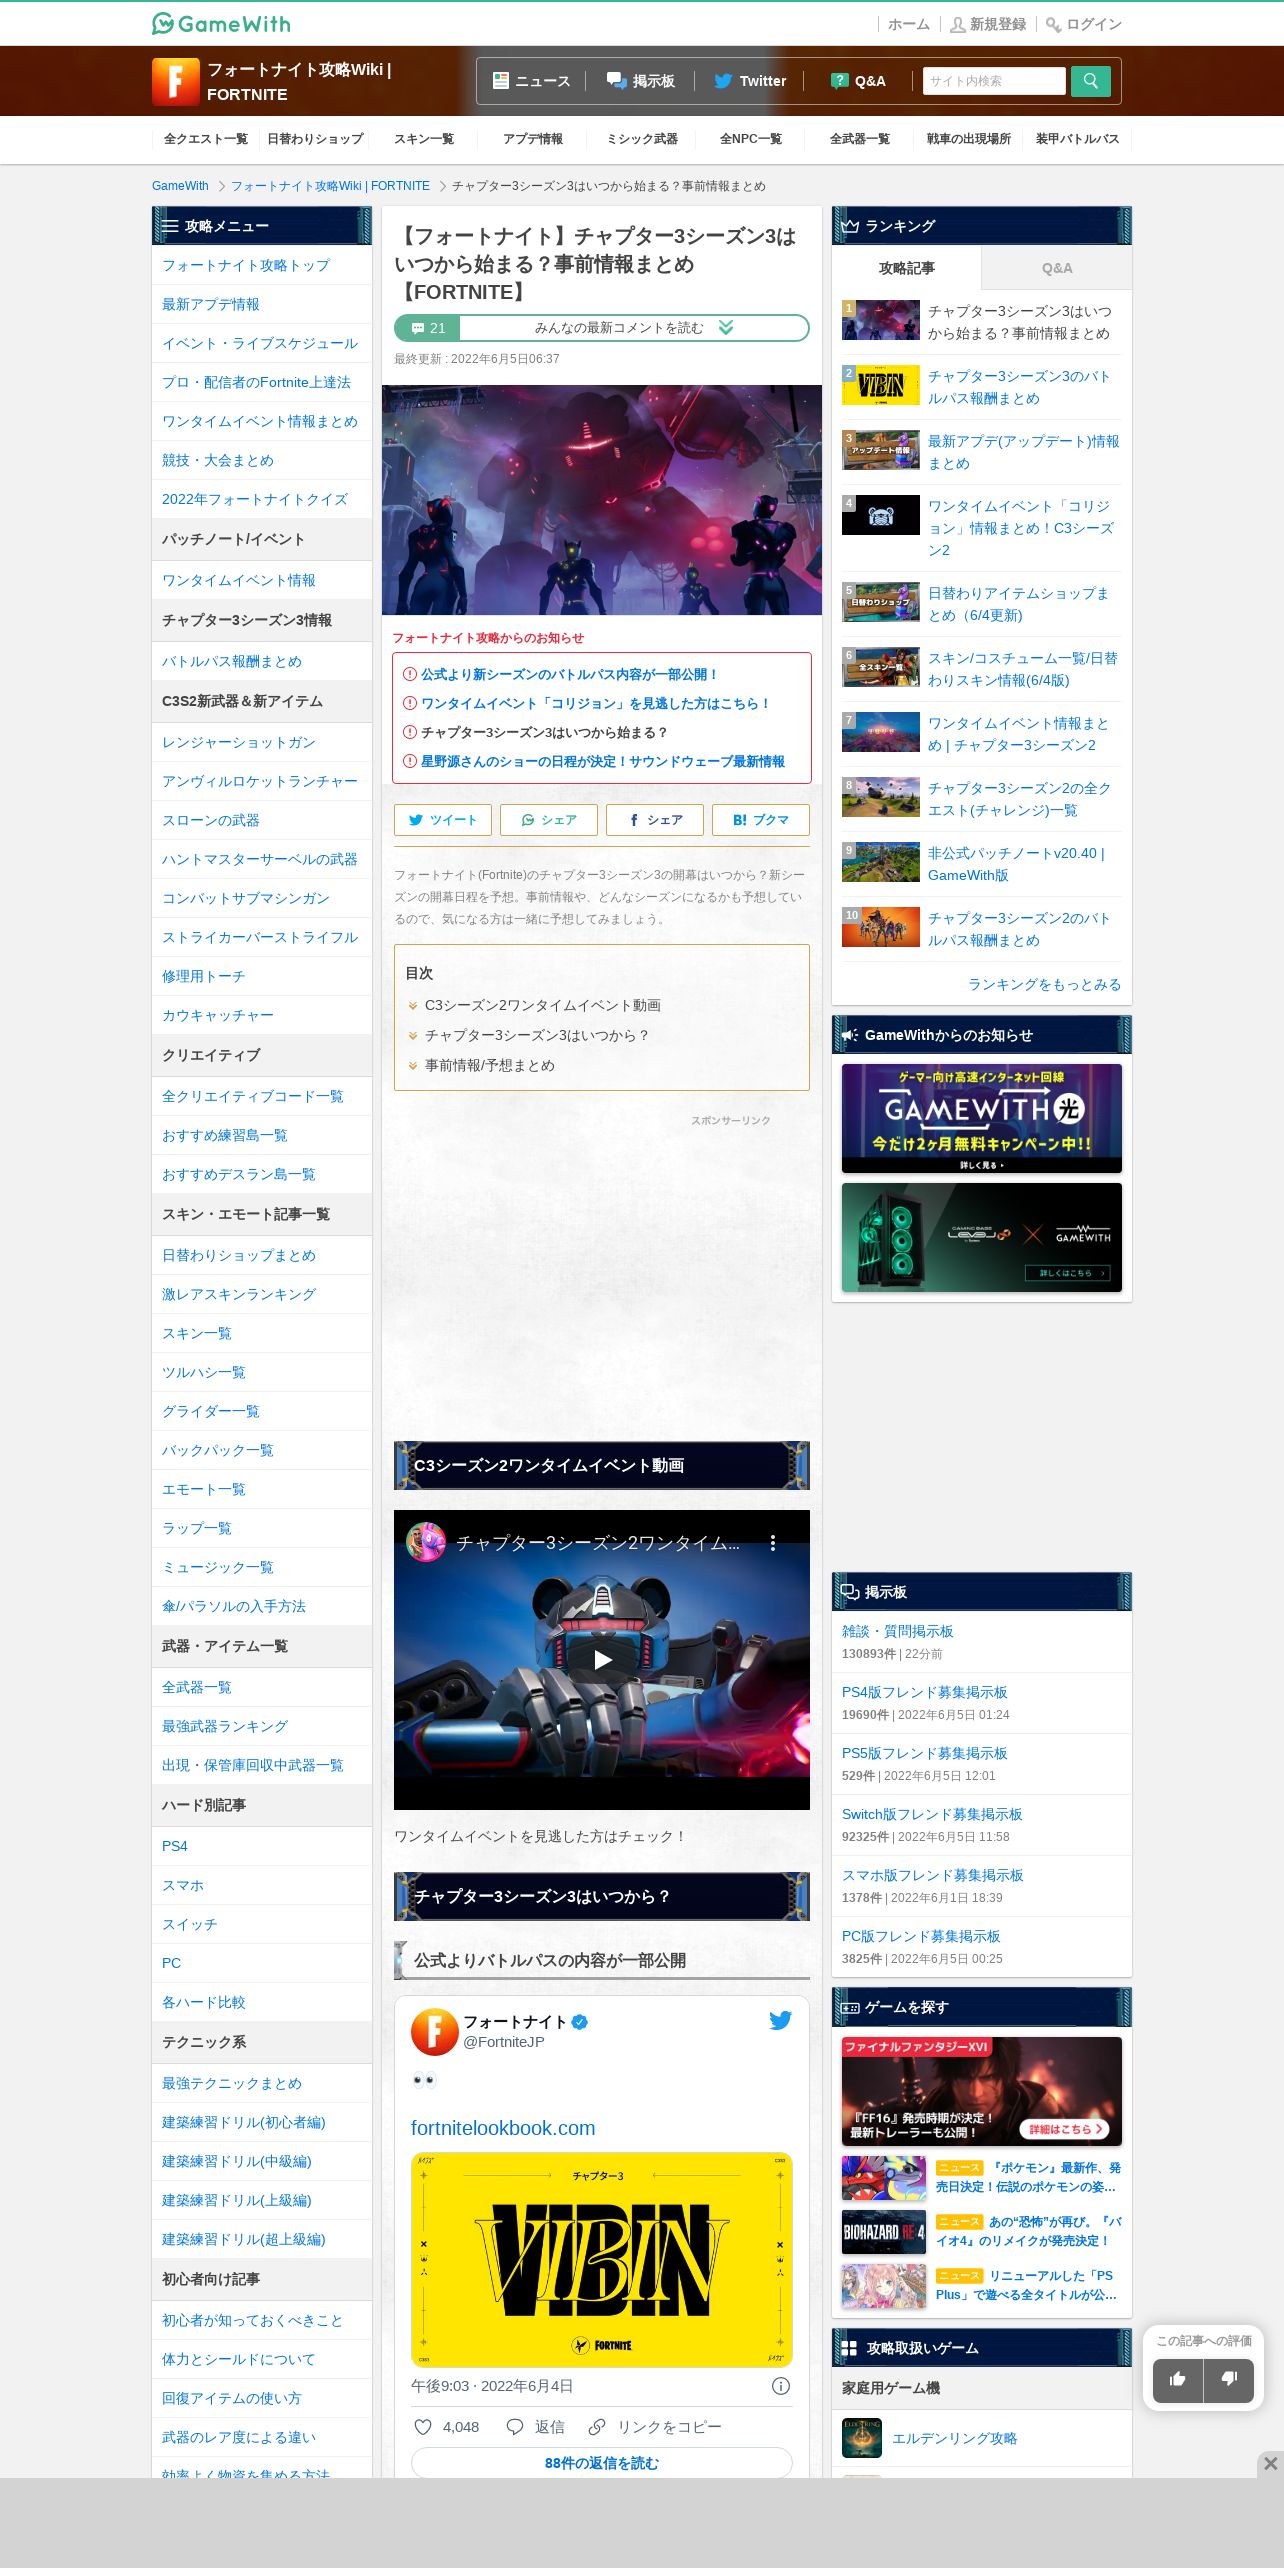This screenshot has width=1284, height=2568.
Task: Open 星野源さんのショーの日程が決定 notice
Action: 603,761
